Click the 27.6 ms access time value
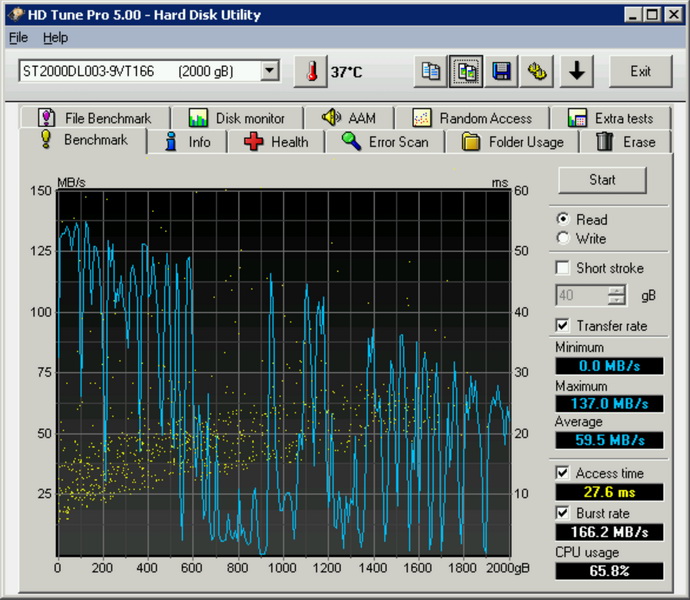The width and height of the screenshot is (690, 600). coord(609,492)
